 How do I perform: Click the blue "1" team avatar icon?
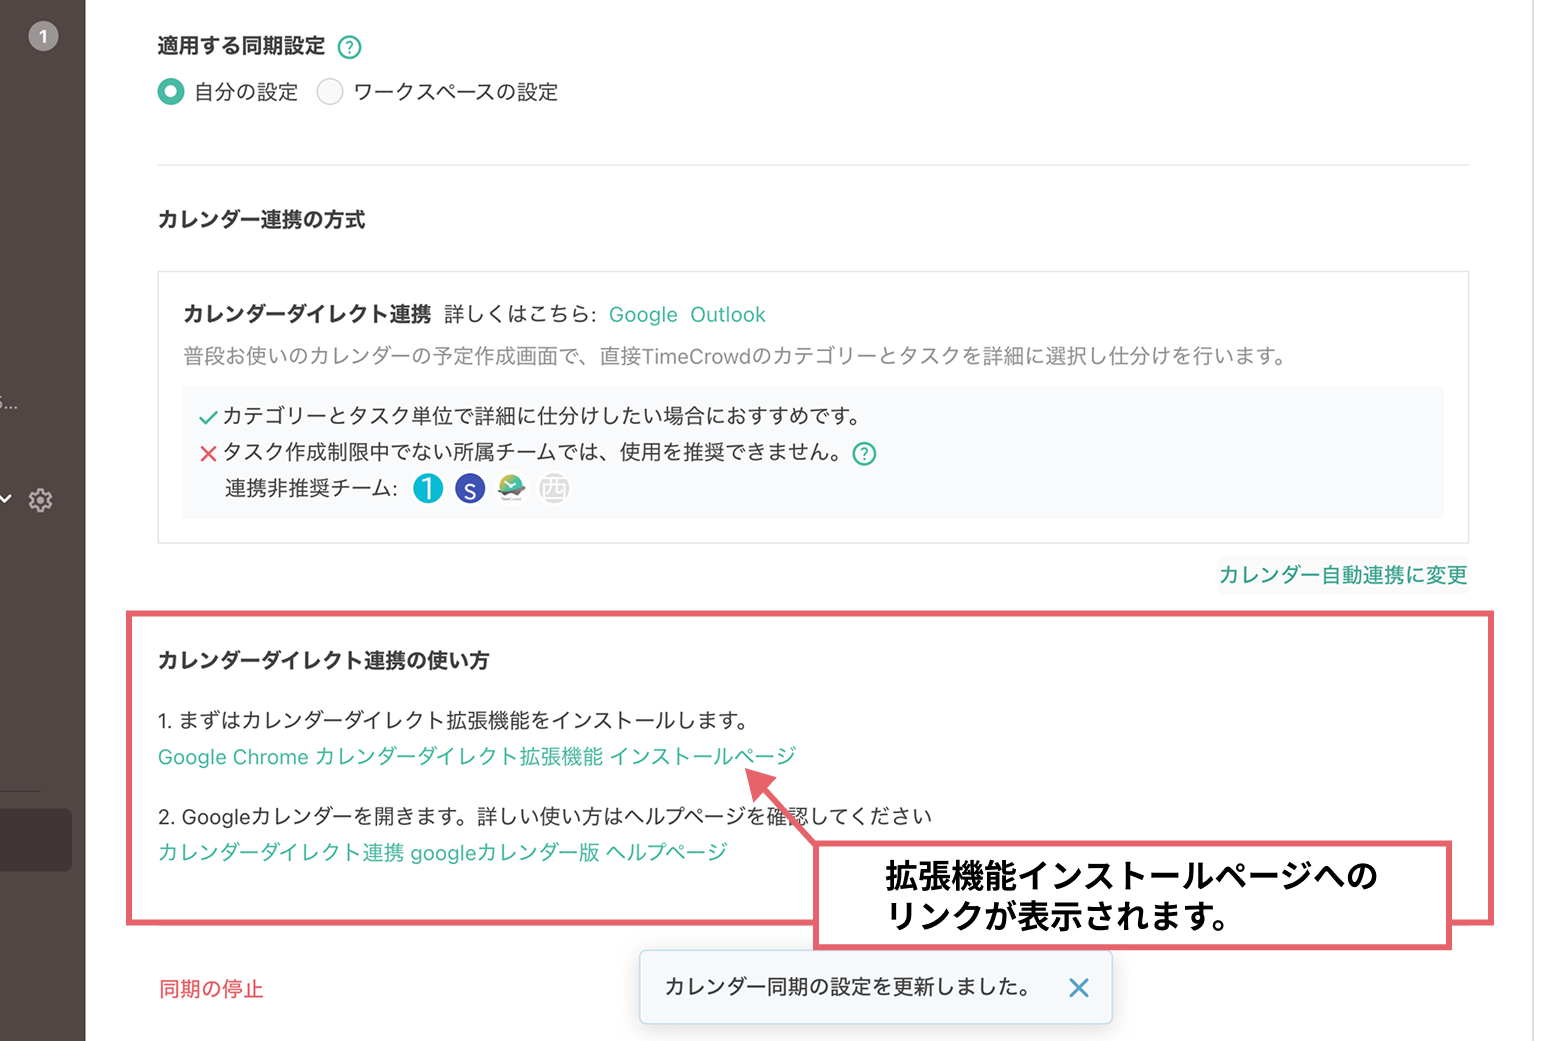[428, 488]
